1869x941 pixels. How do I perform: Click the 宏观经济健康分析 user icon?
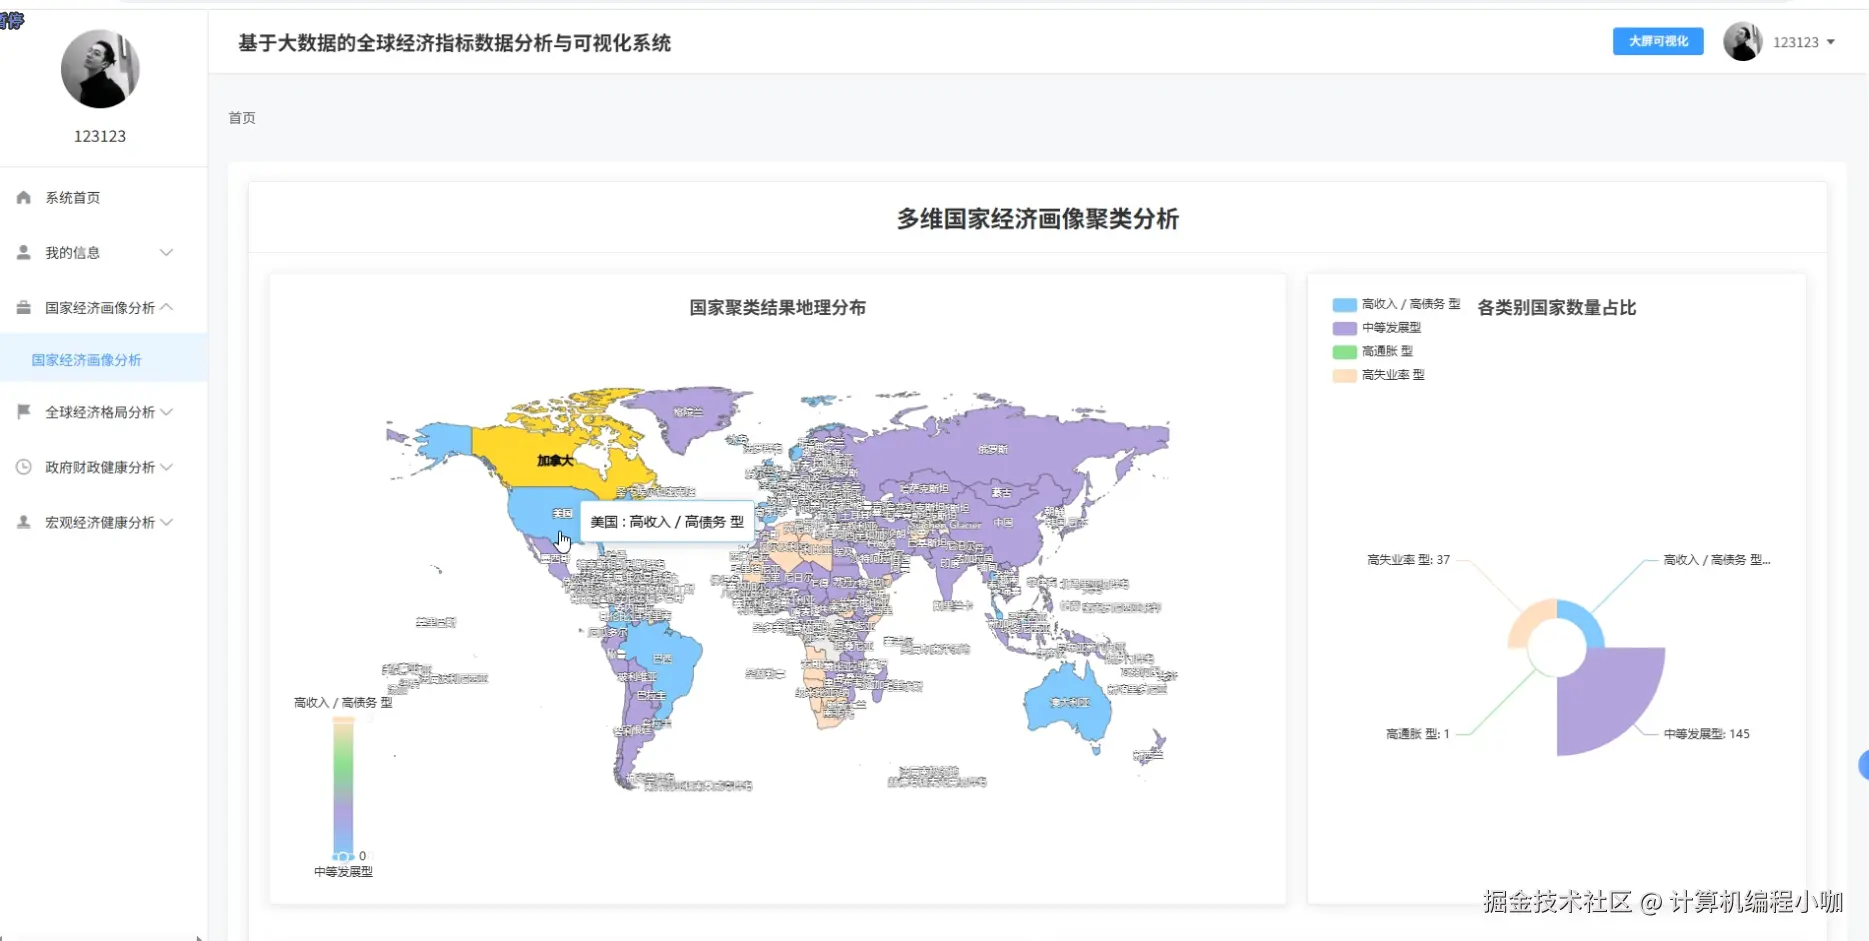(24, 521)
